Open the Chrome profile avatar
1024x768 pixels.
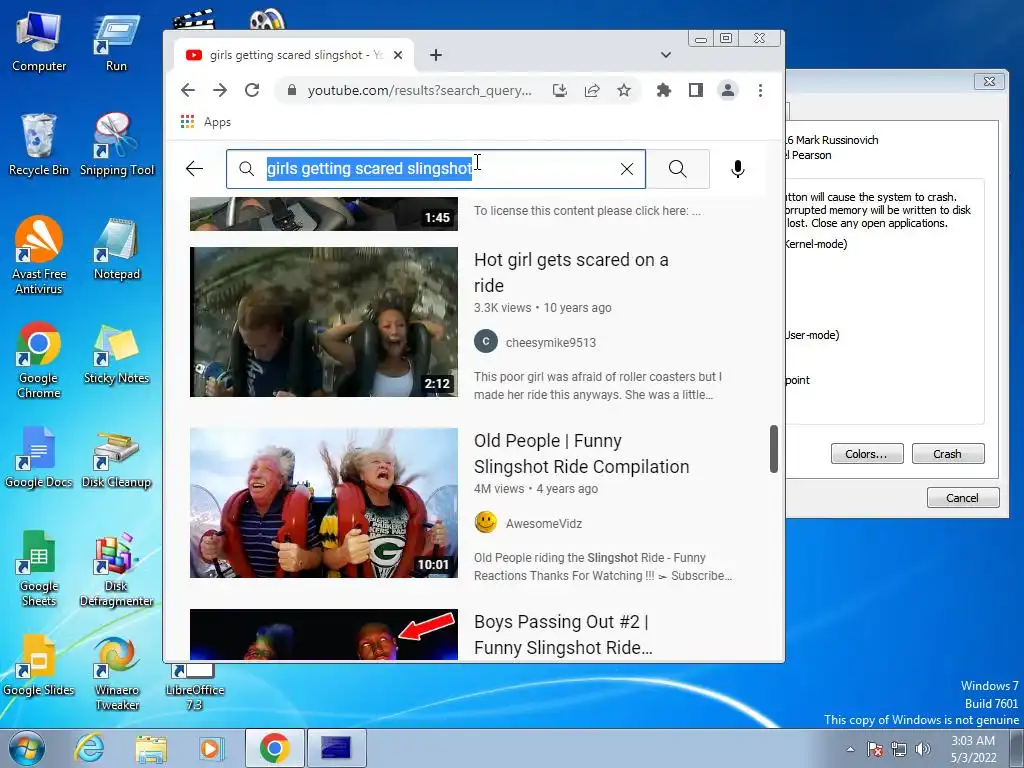pos(728,90)
